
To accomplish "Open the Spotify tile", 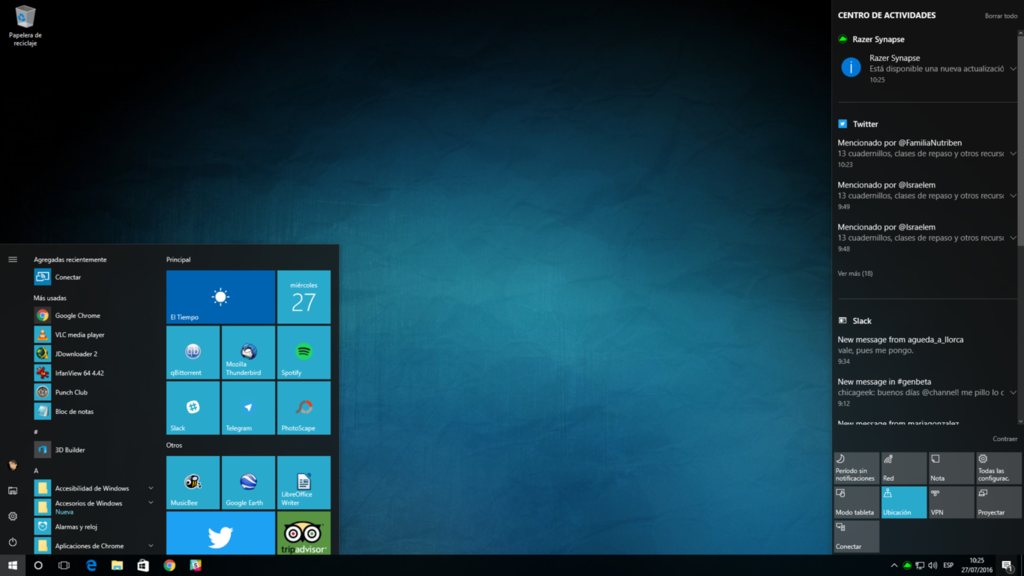I will pyautogui.click(x=304, y=353).
